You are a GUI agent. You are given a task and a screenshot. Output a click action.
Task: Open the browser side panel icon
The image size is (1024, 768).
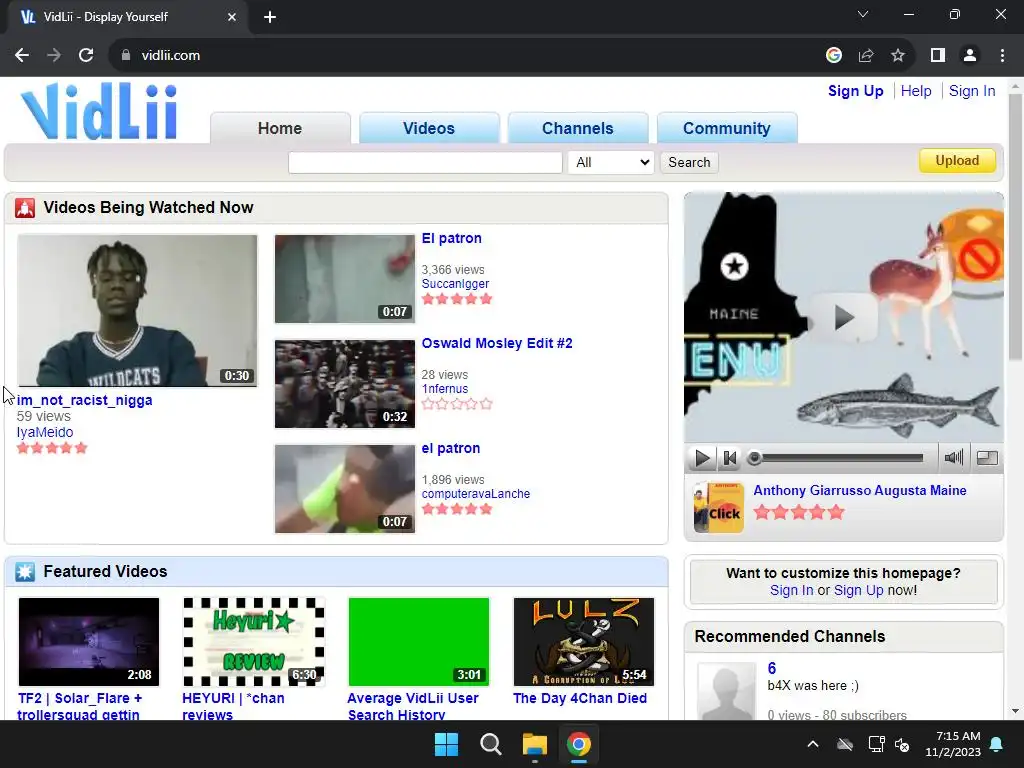coord(938,56)
